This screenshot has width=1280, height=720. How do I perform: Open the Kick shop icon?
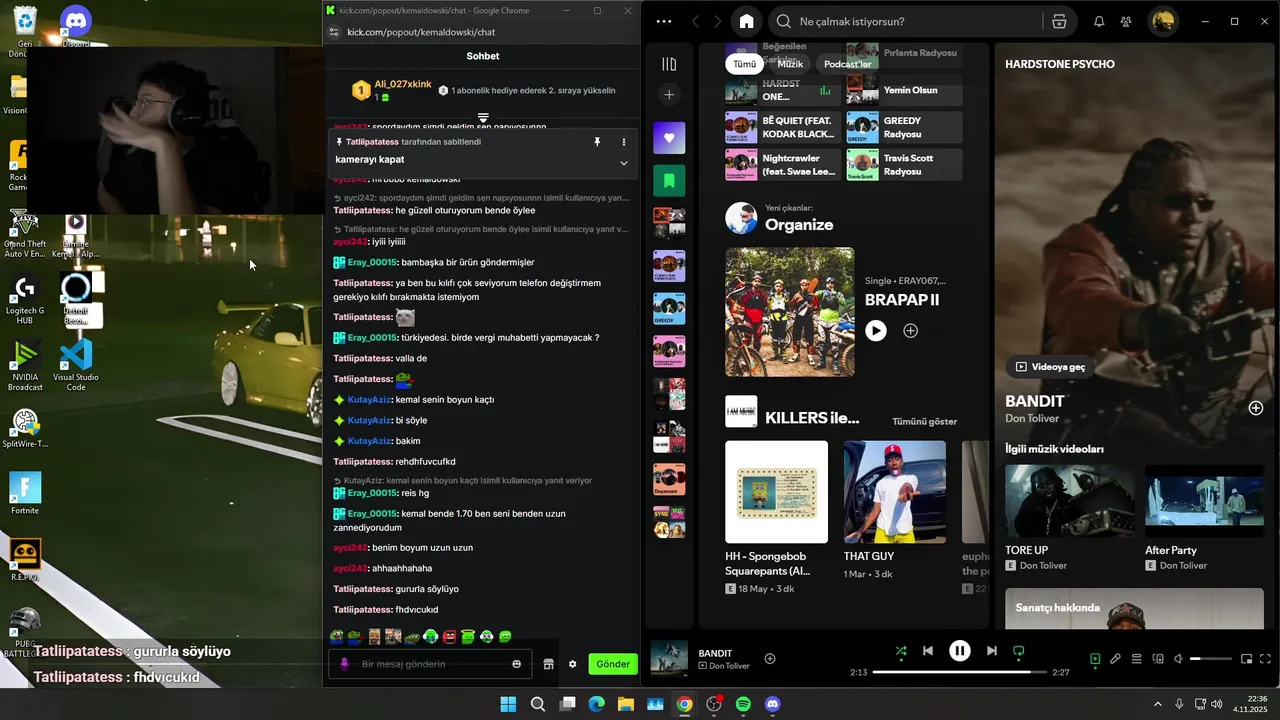(548, 664)
